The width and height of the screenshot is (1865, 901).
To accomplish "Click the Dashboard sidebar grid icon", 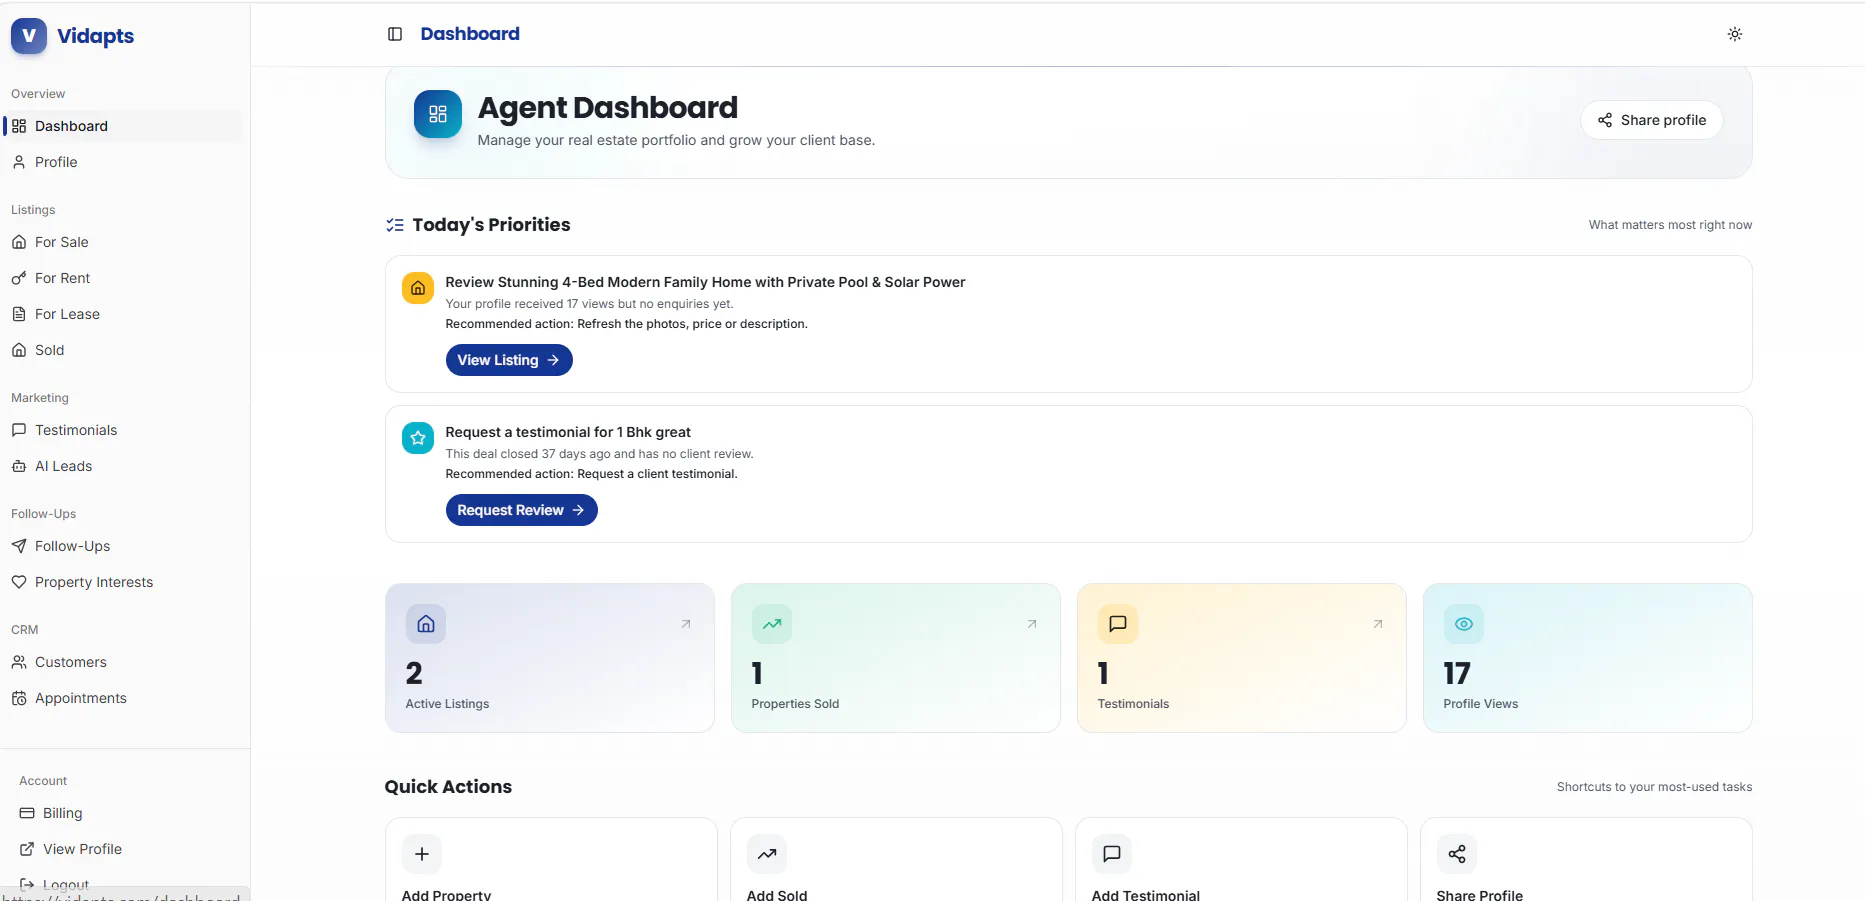I will [x=19, y=126].
